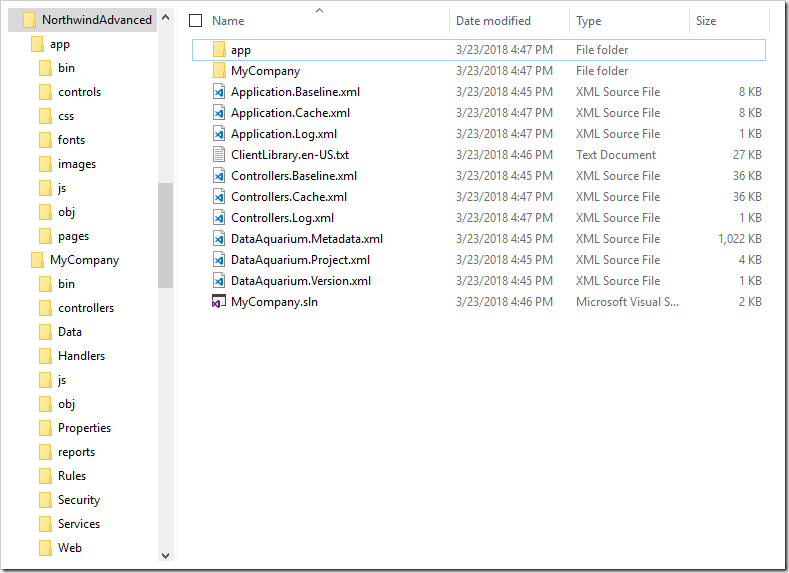Tick the select-all checkbox beside Name

tap(195, 21)
